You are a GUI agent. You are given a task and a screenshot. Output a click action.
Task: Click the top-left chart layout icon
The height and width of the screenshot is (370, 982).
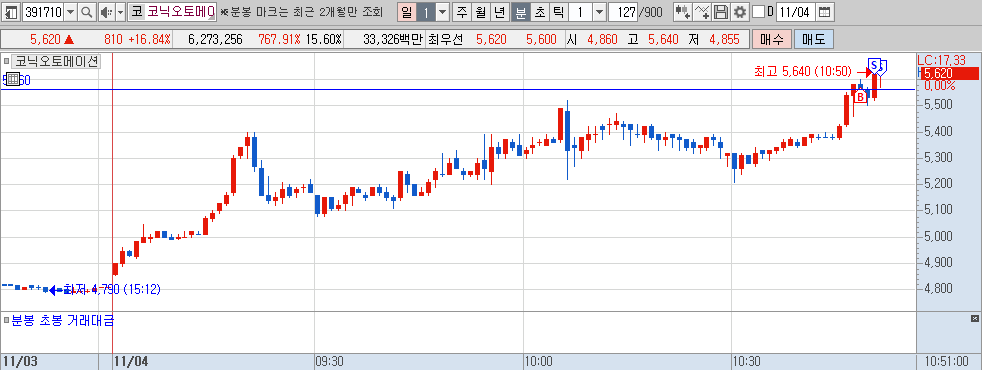click(x=11, y=12)
